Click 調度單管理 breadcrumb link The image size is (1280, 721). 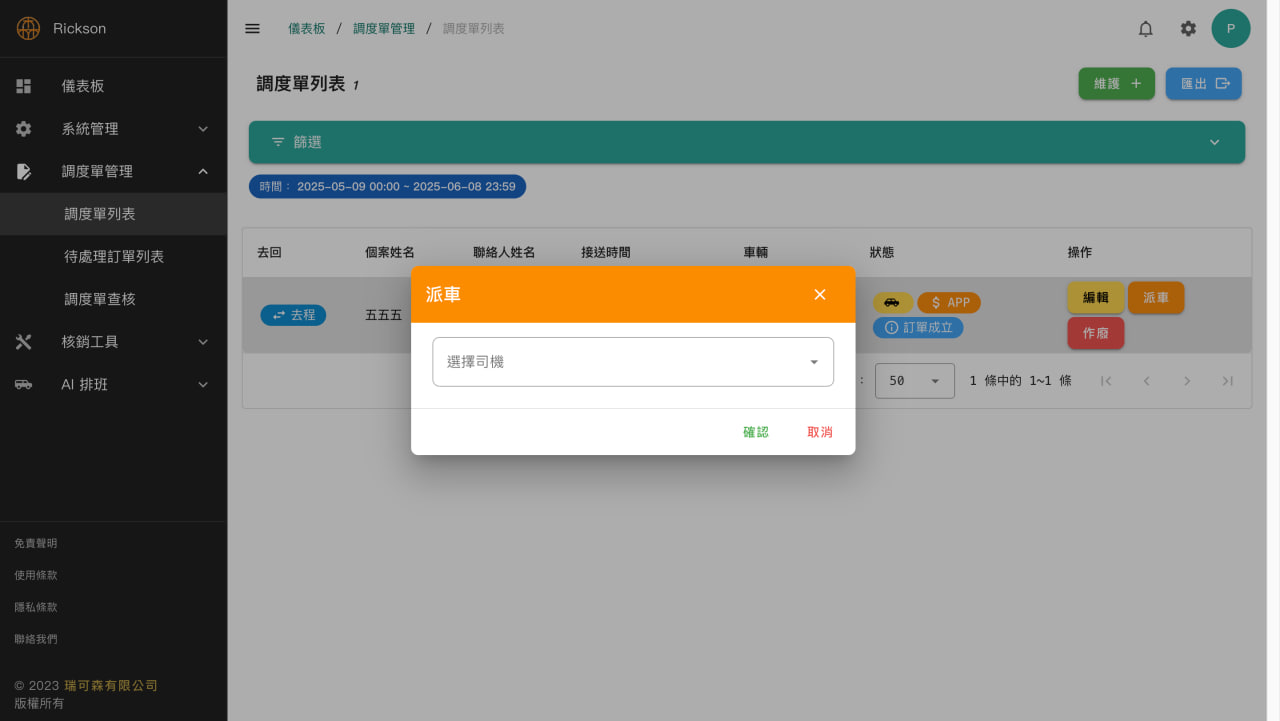click(384, 29)
